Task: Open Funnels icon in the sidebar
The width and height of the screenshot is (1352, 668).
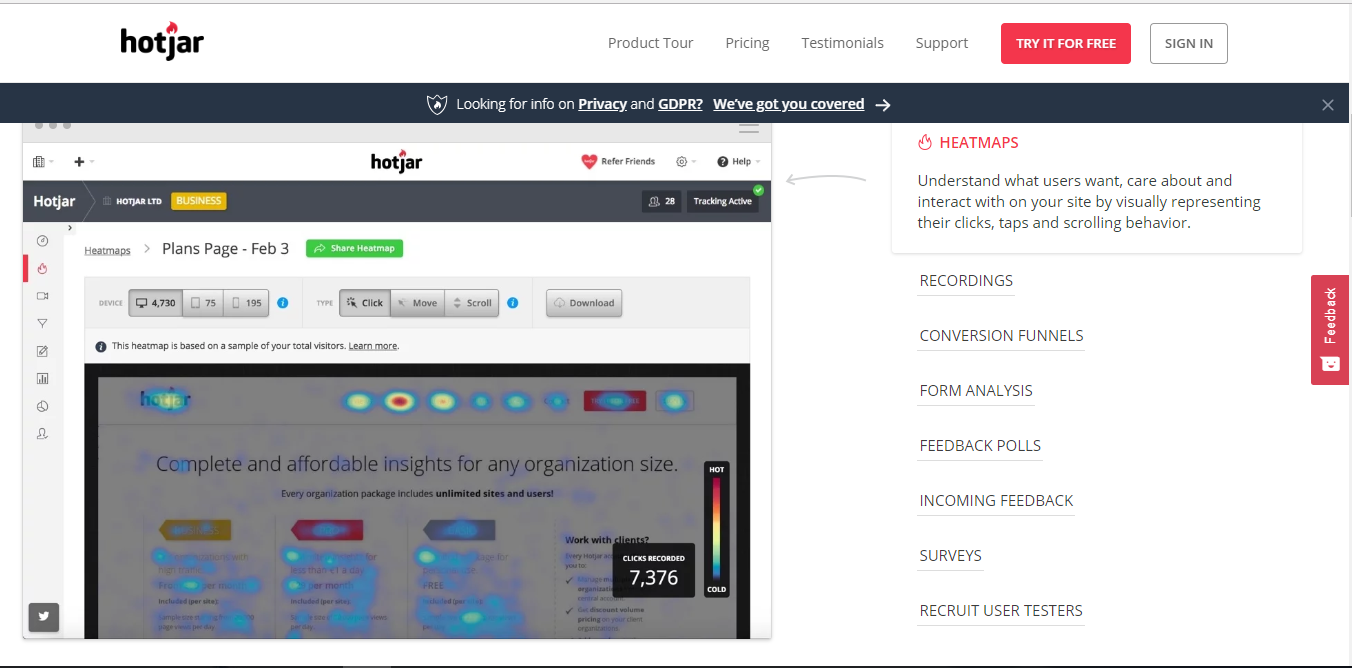Action: pos(42,323)
